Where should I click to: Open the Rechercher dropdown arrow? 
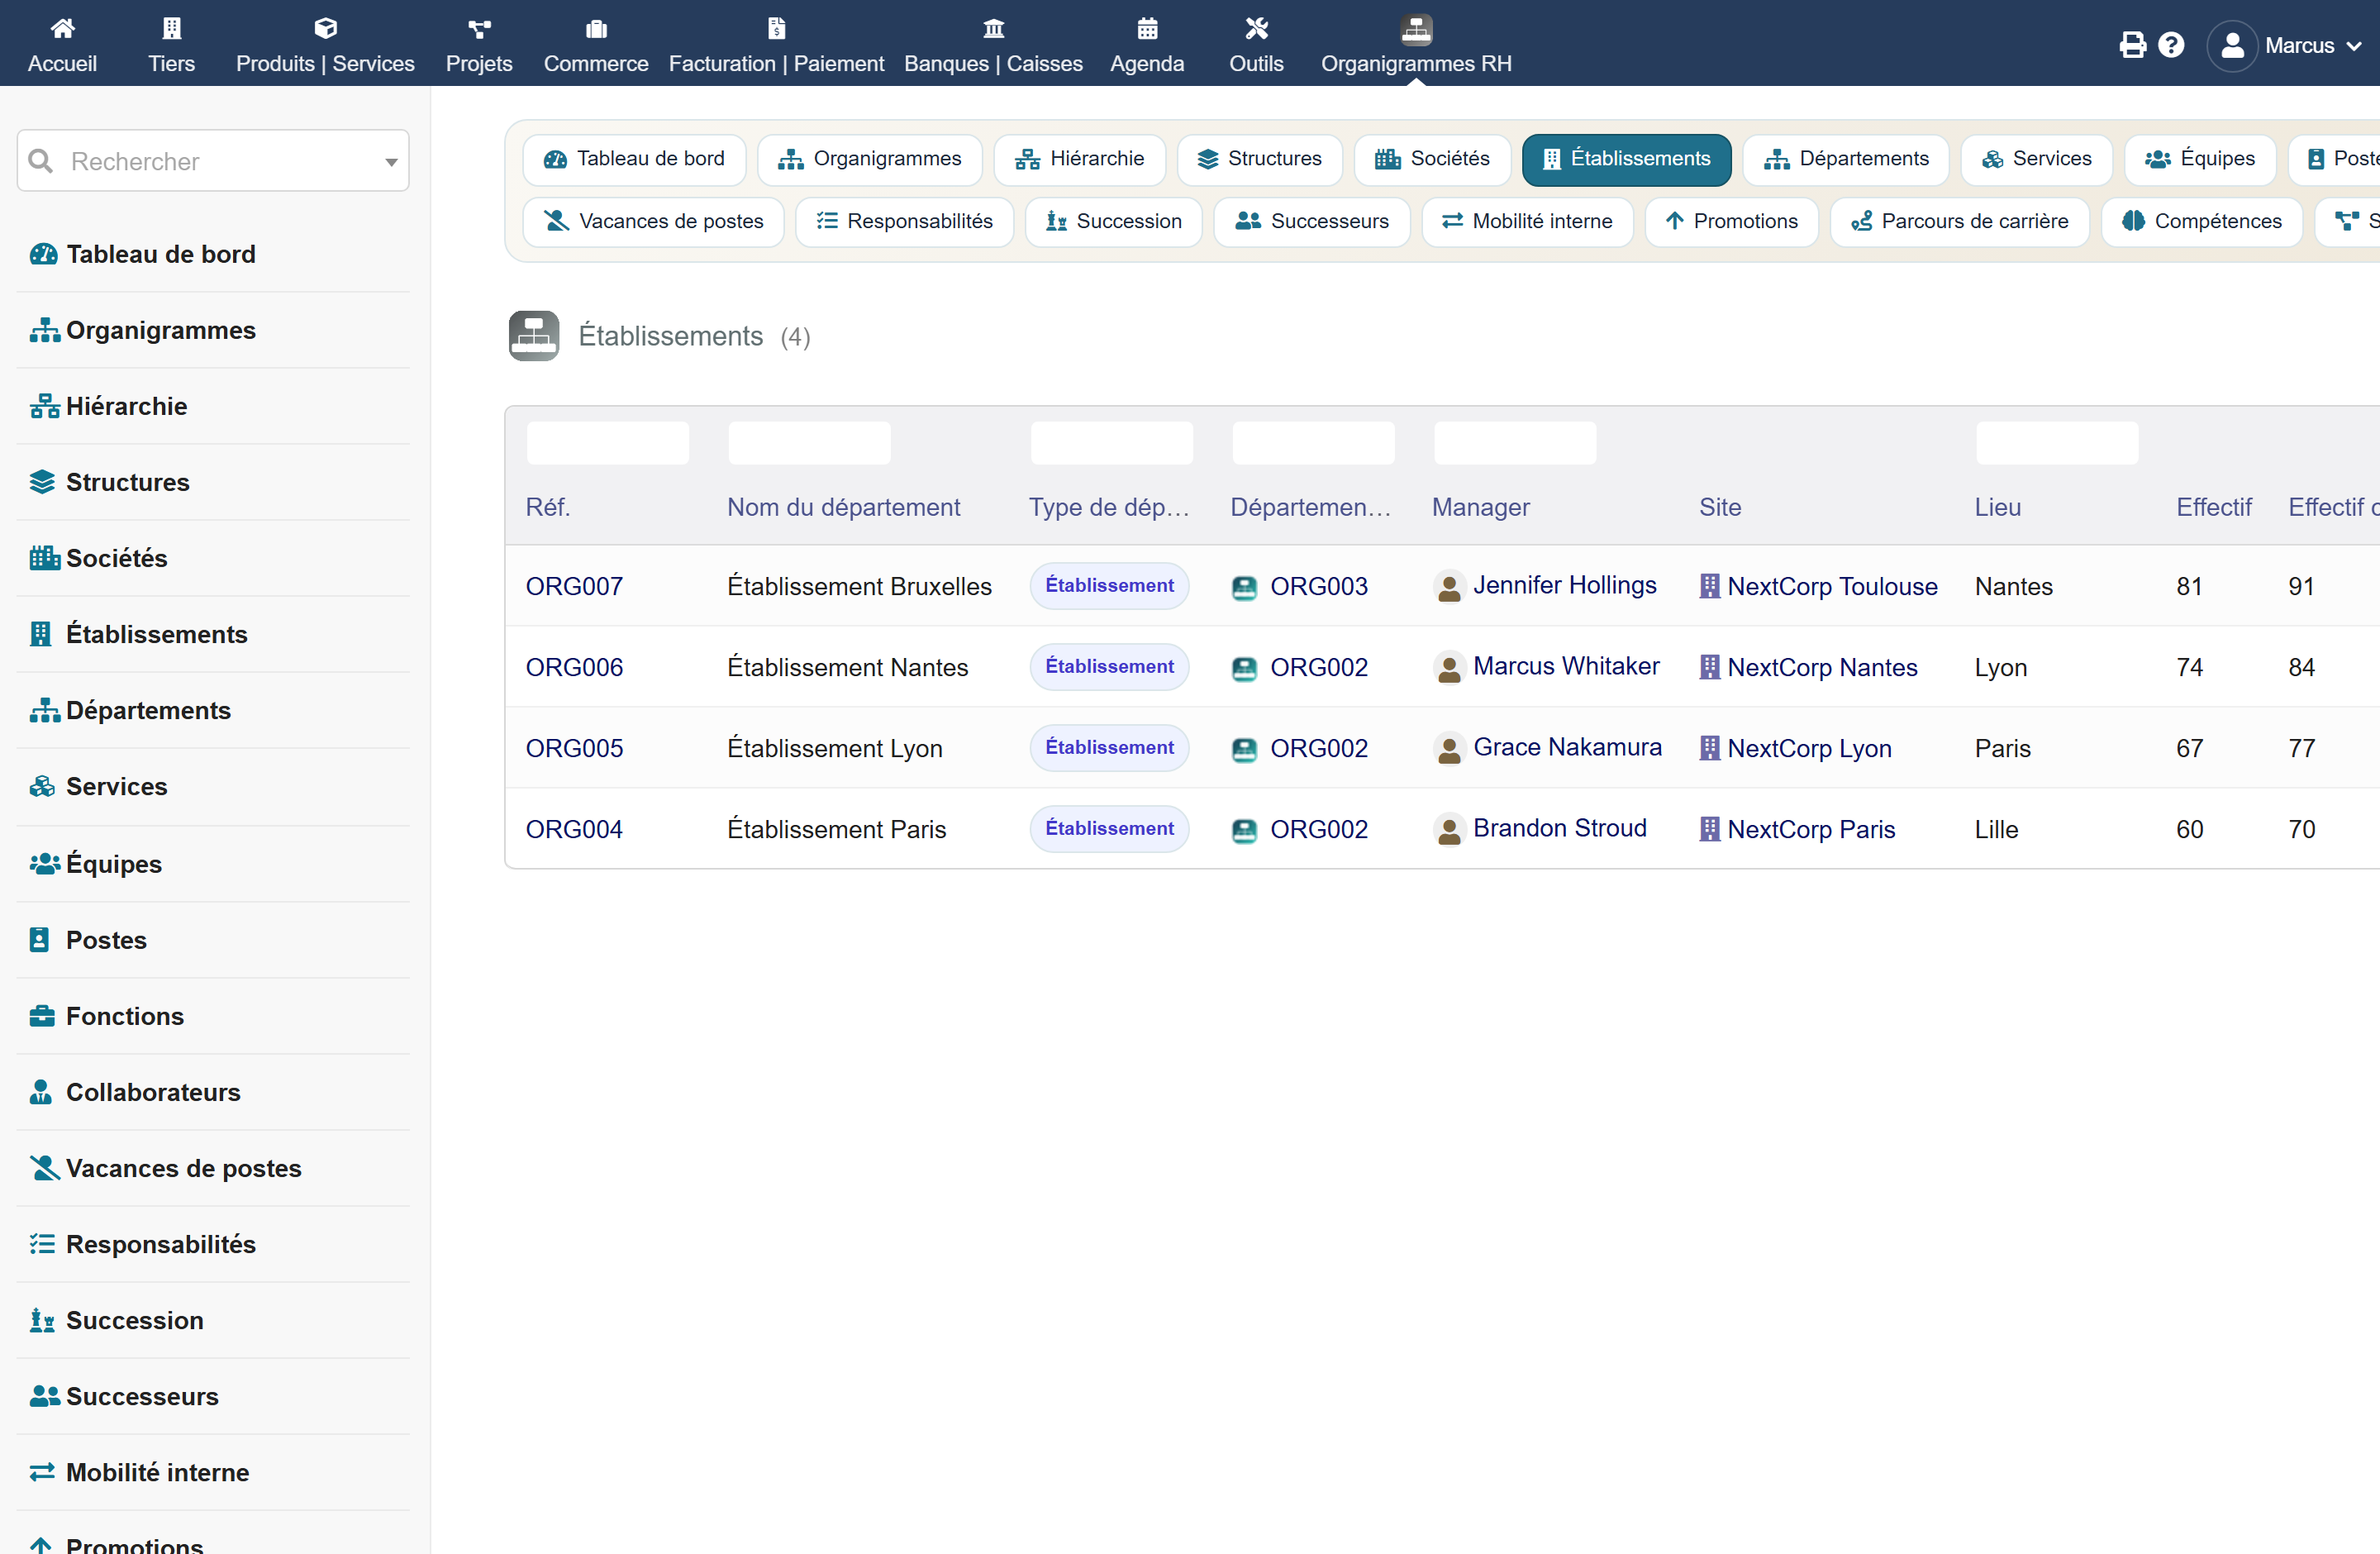[x=391, y=161]
